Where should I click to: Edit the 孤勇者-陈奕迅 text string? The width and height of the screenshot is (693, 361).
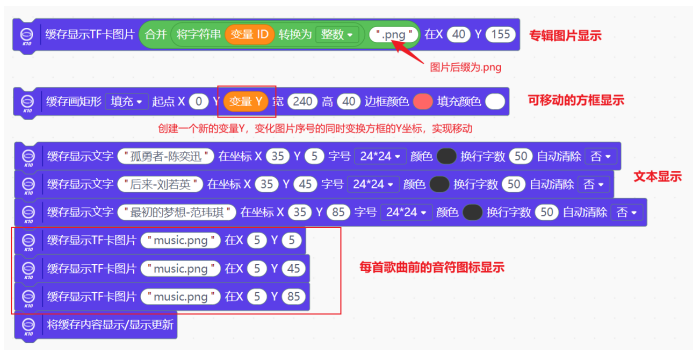coord(166,156)
